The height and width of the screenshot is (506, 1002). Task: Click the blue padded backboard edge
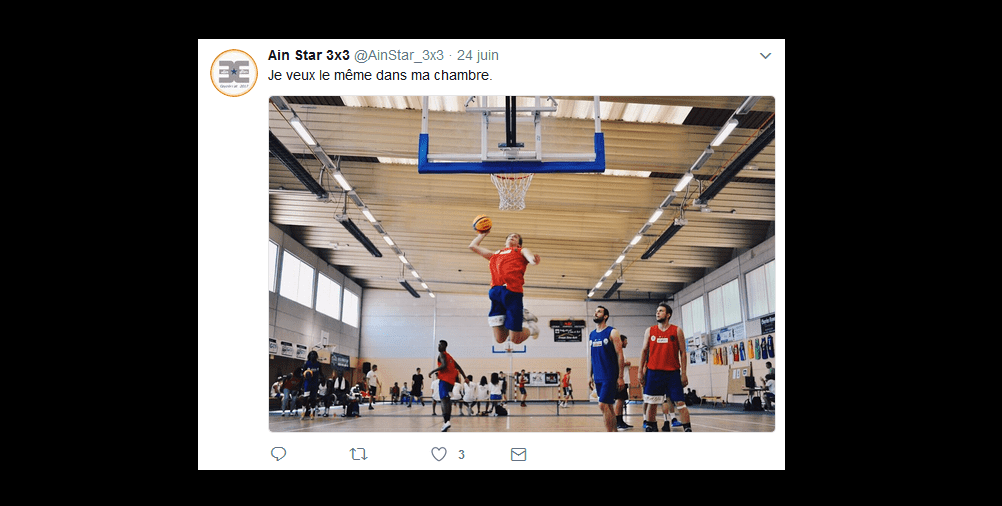click(511, 161)
